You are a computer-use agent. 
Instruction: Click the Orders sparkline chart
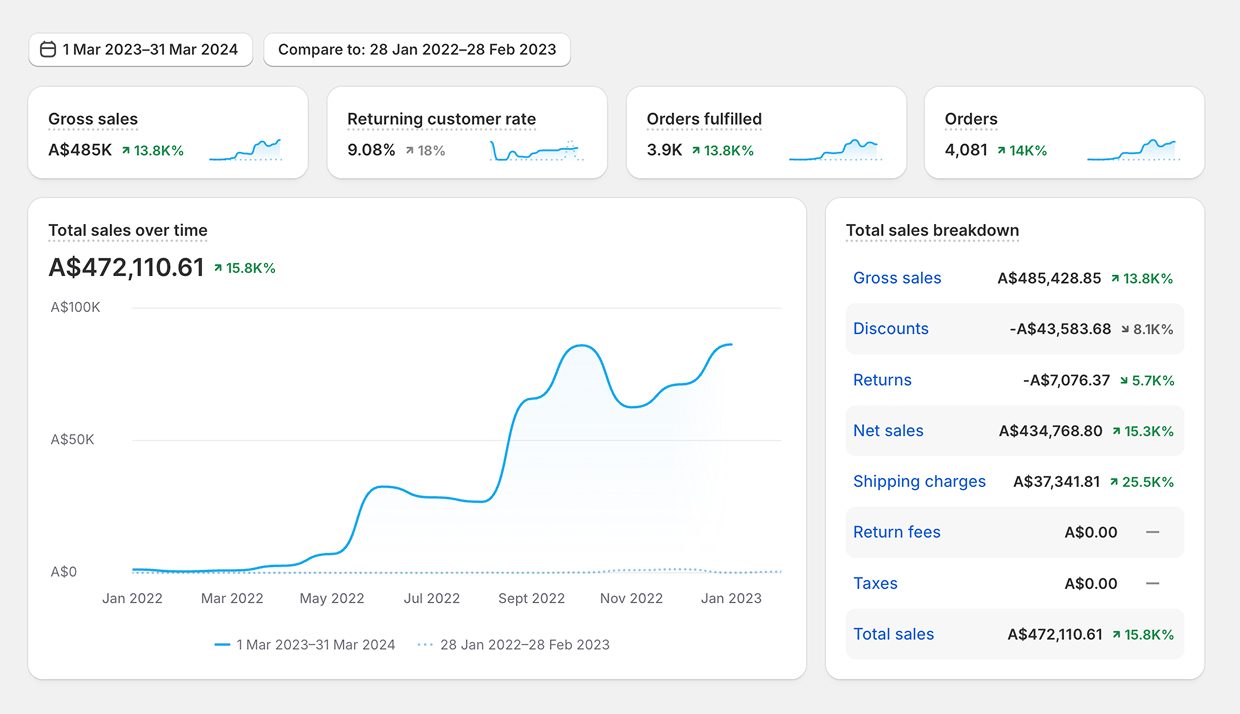[x=1131, y=150]
